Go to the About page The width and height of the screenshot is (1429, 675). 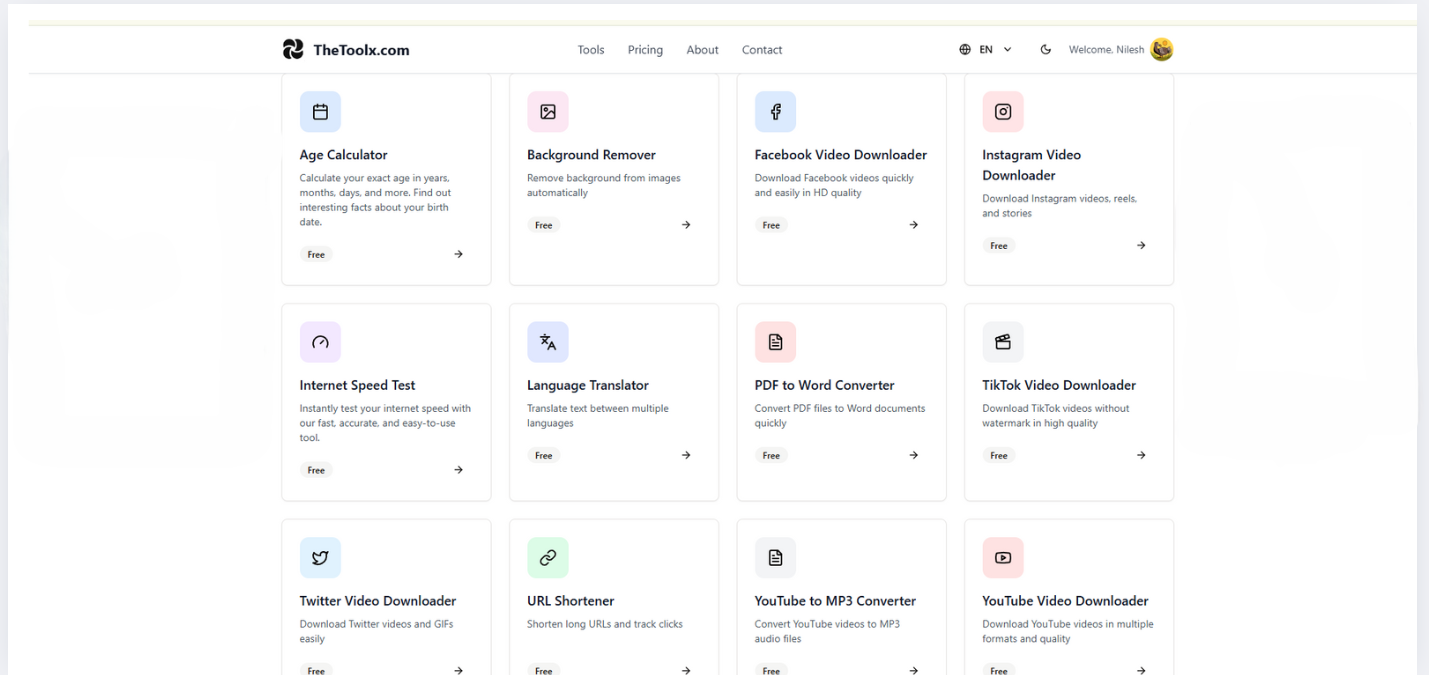[x=702, y=50]
